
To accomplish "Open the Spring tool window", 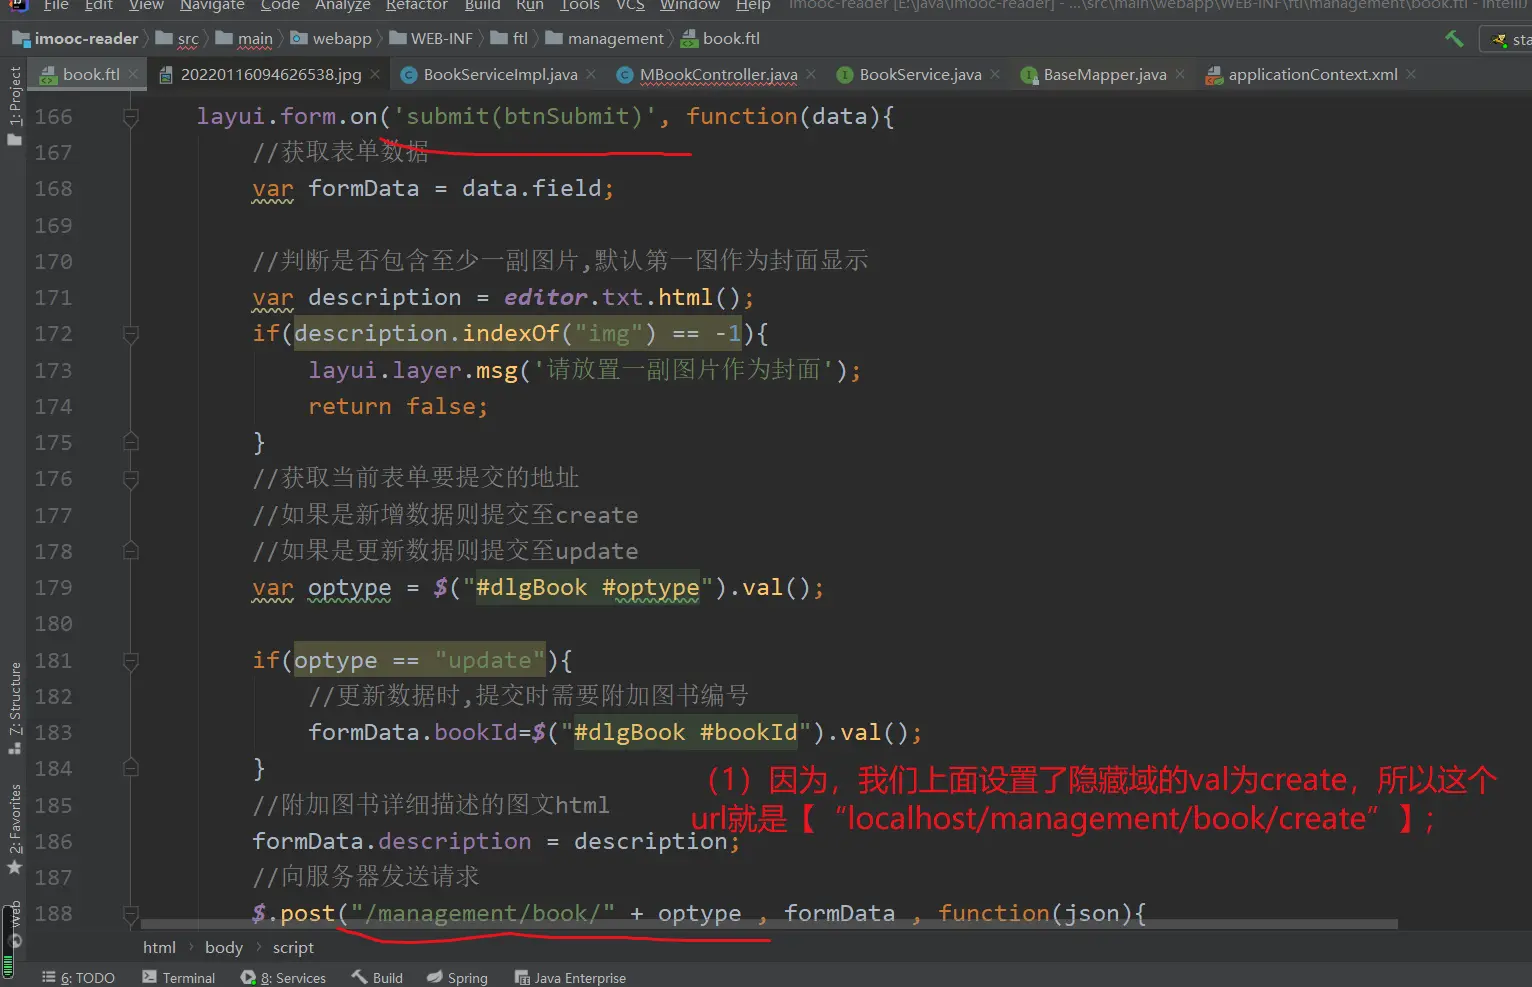I will [x=457, y=977].
